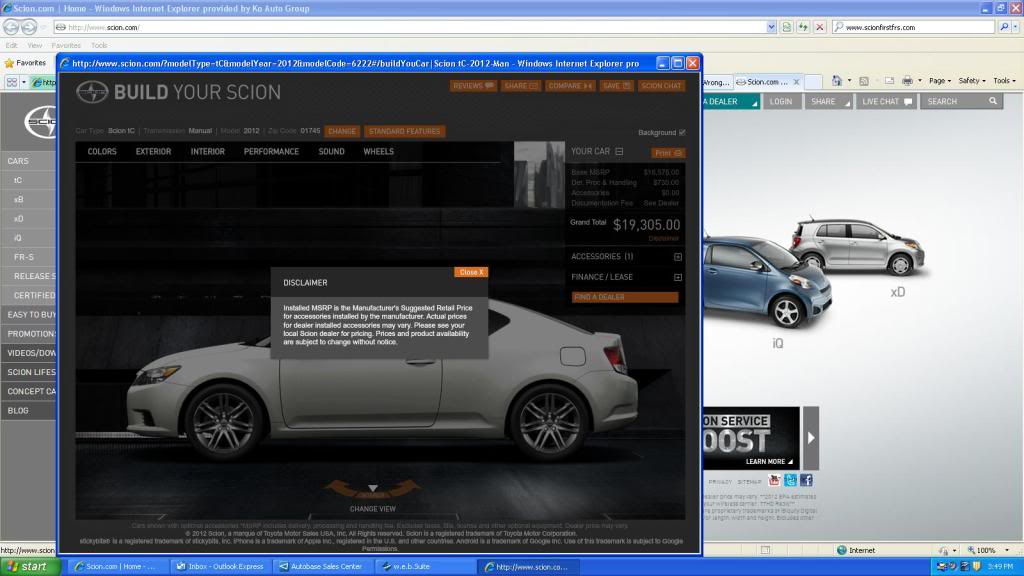Image resolution: width=1024 pixels, height=576 pixels.
Task: Collapse the Your Car summary panel
Action: [619, 152]
